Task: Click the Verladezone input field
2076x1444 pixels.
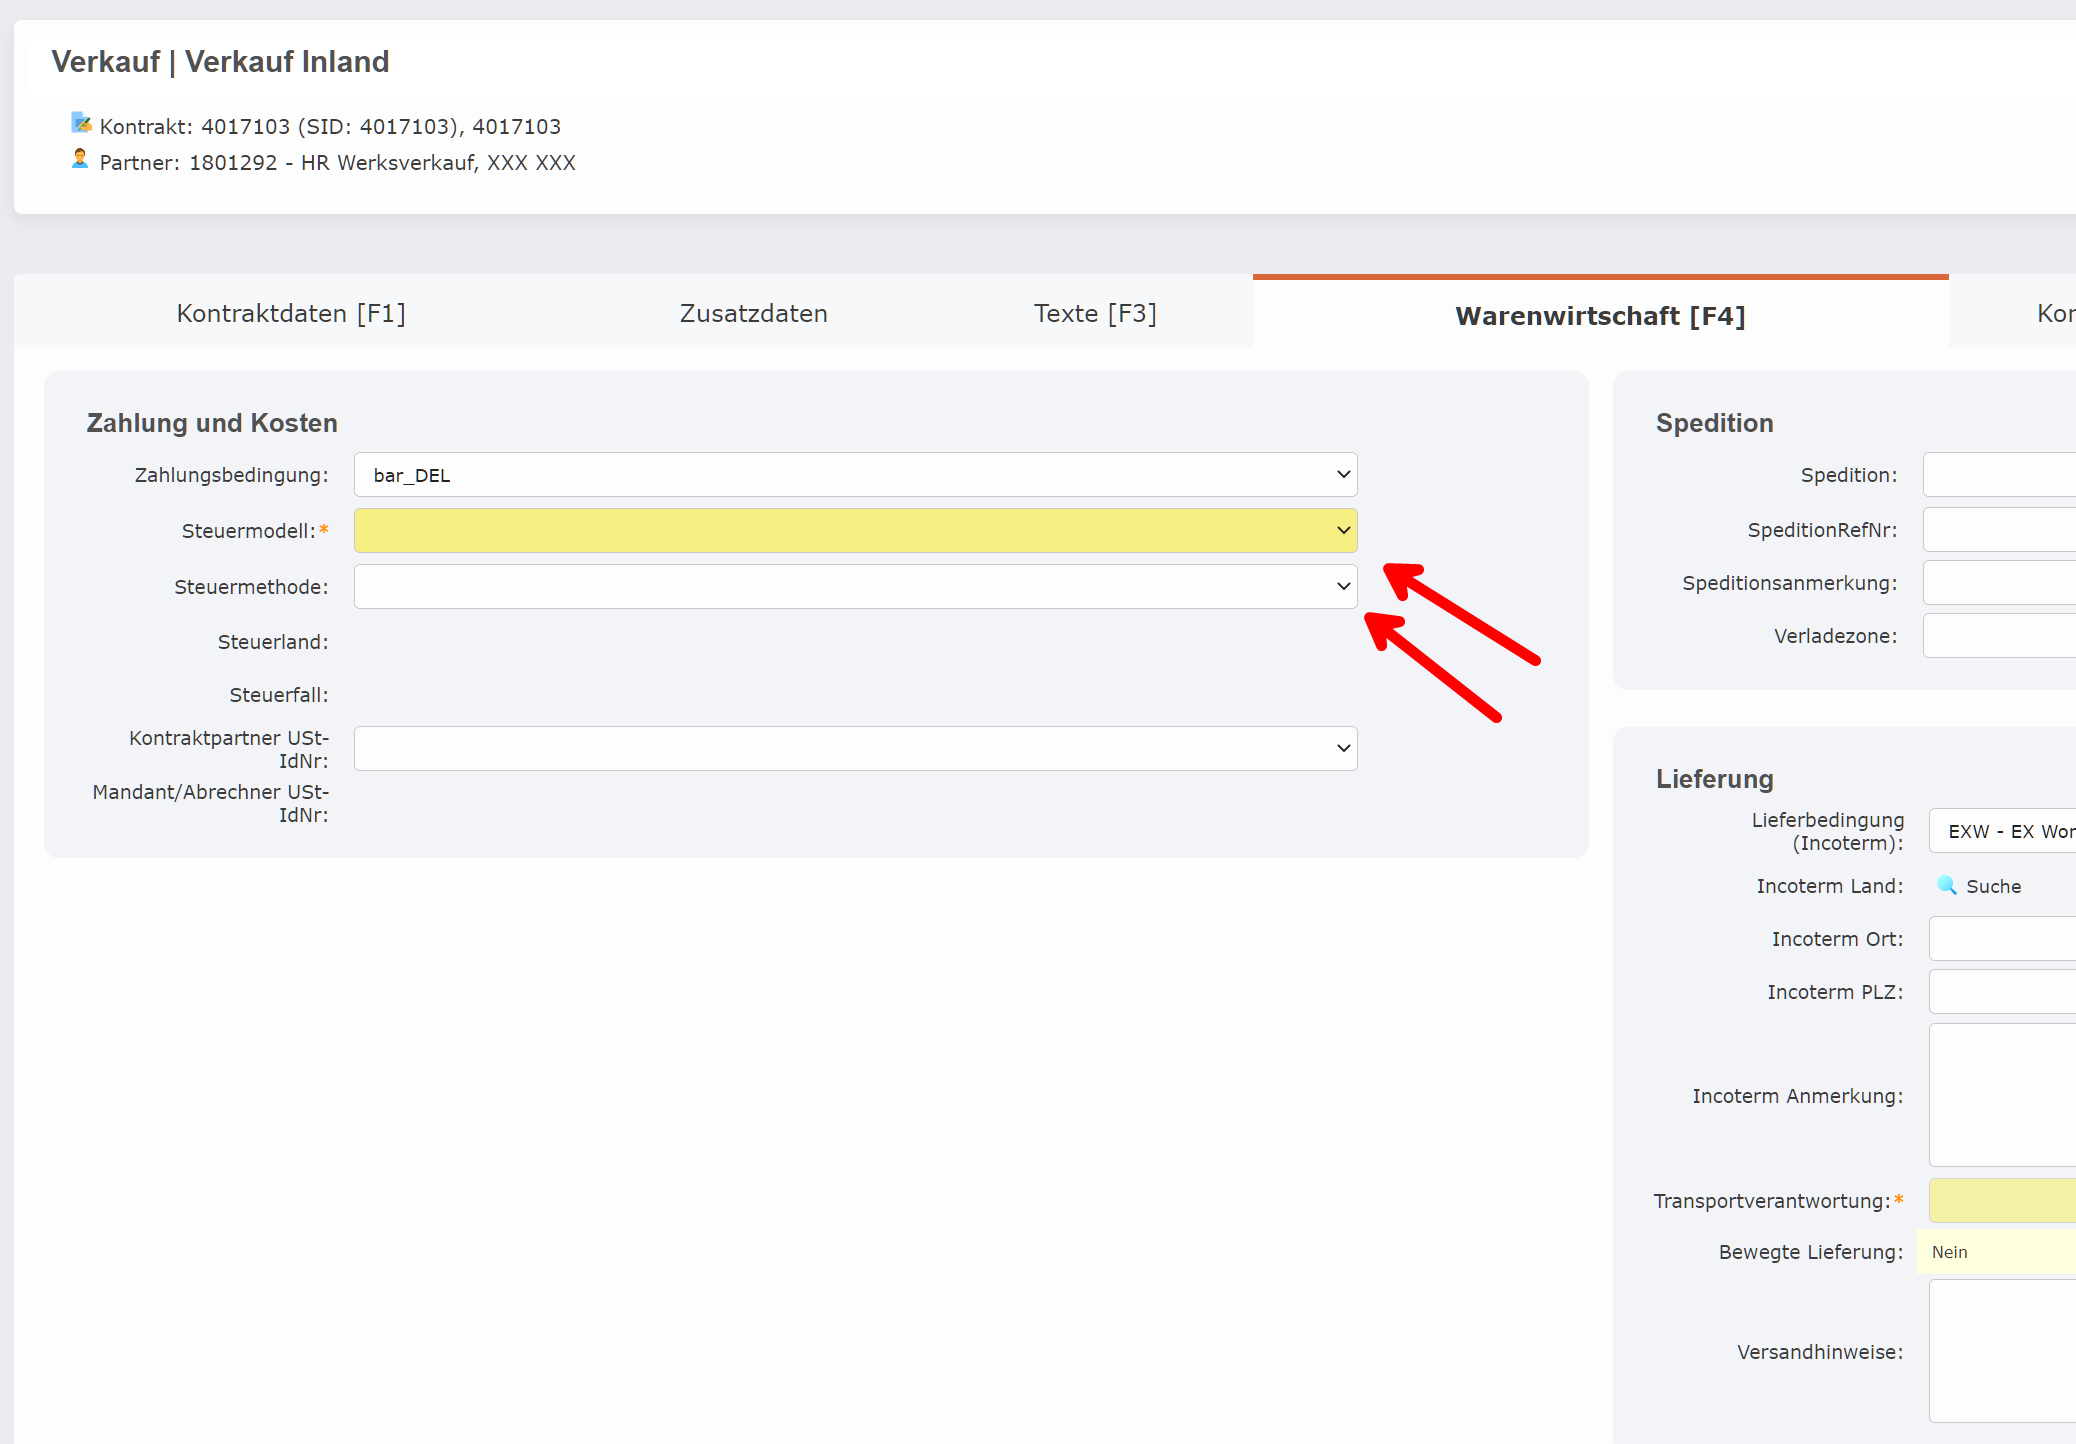Action: pos(2000,636)
